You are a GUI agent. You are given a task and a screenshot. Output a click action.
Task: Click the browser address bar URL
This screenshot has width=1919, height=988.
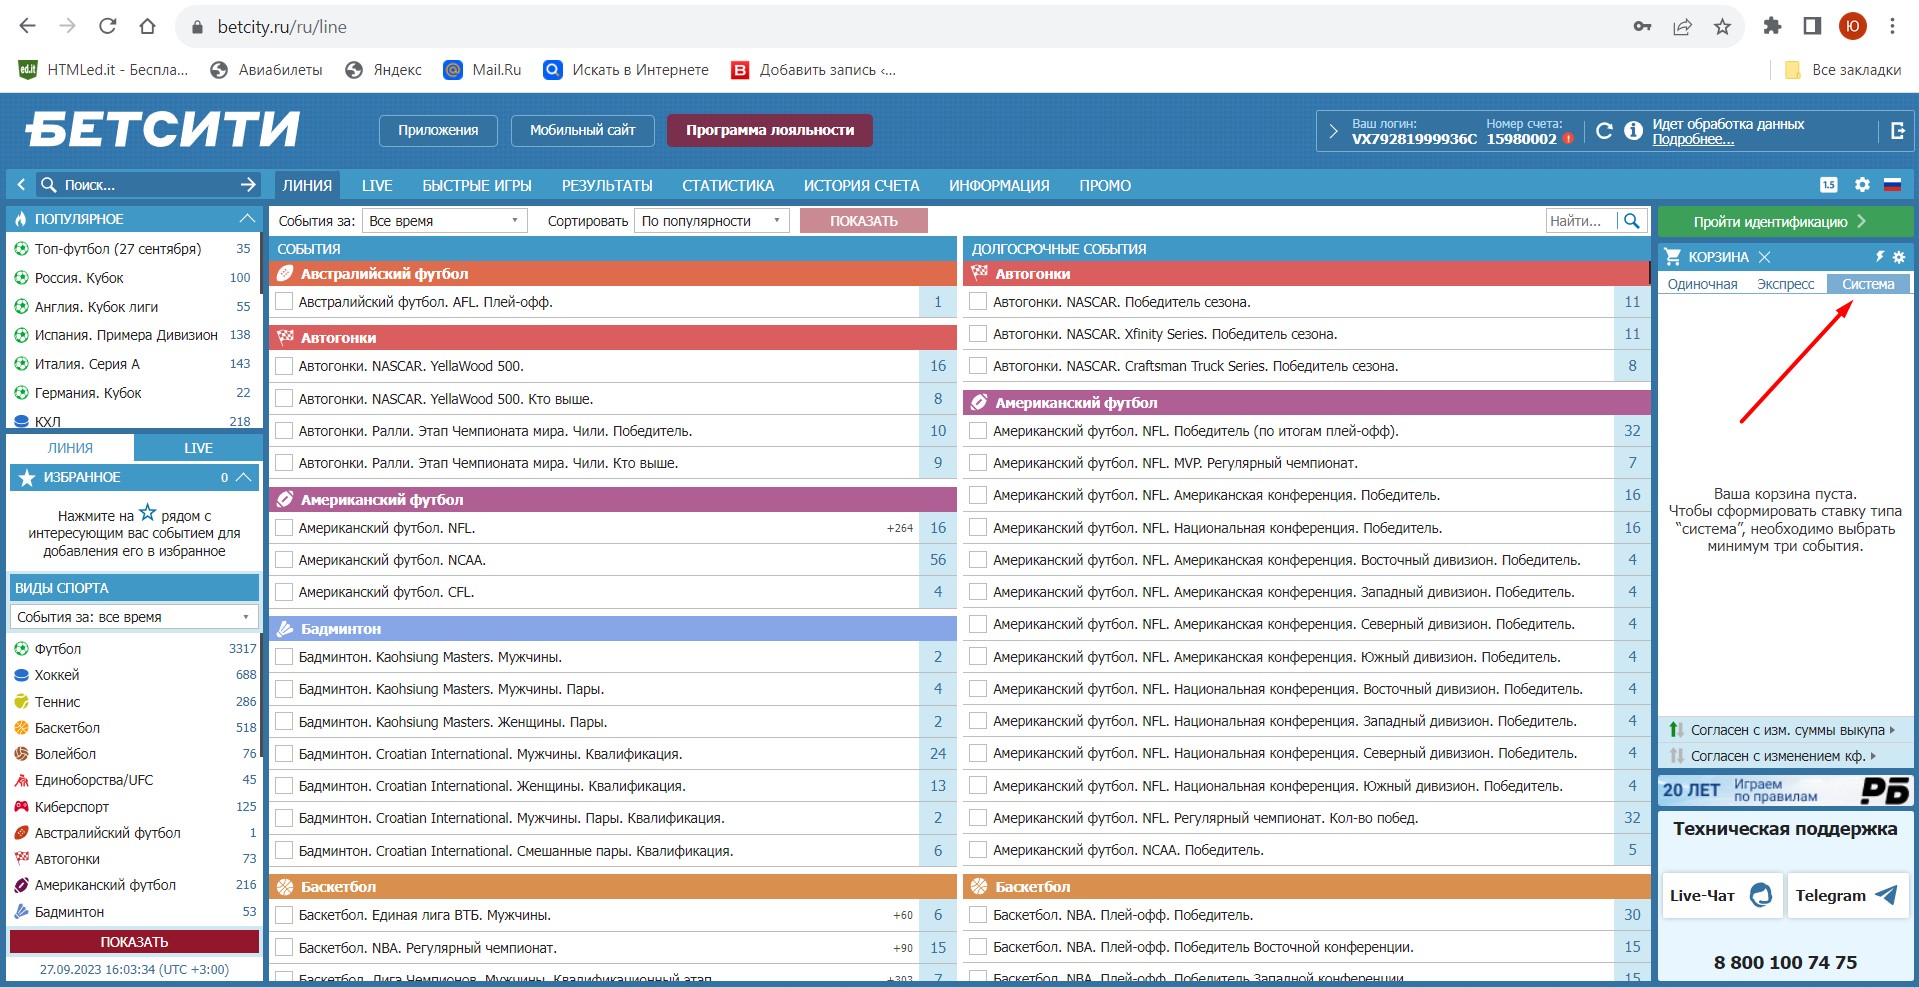pyautogui.click(x=282, y=27)
